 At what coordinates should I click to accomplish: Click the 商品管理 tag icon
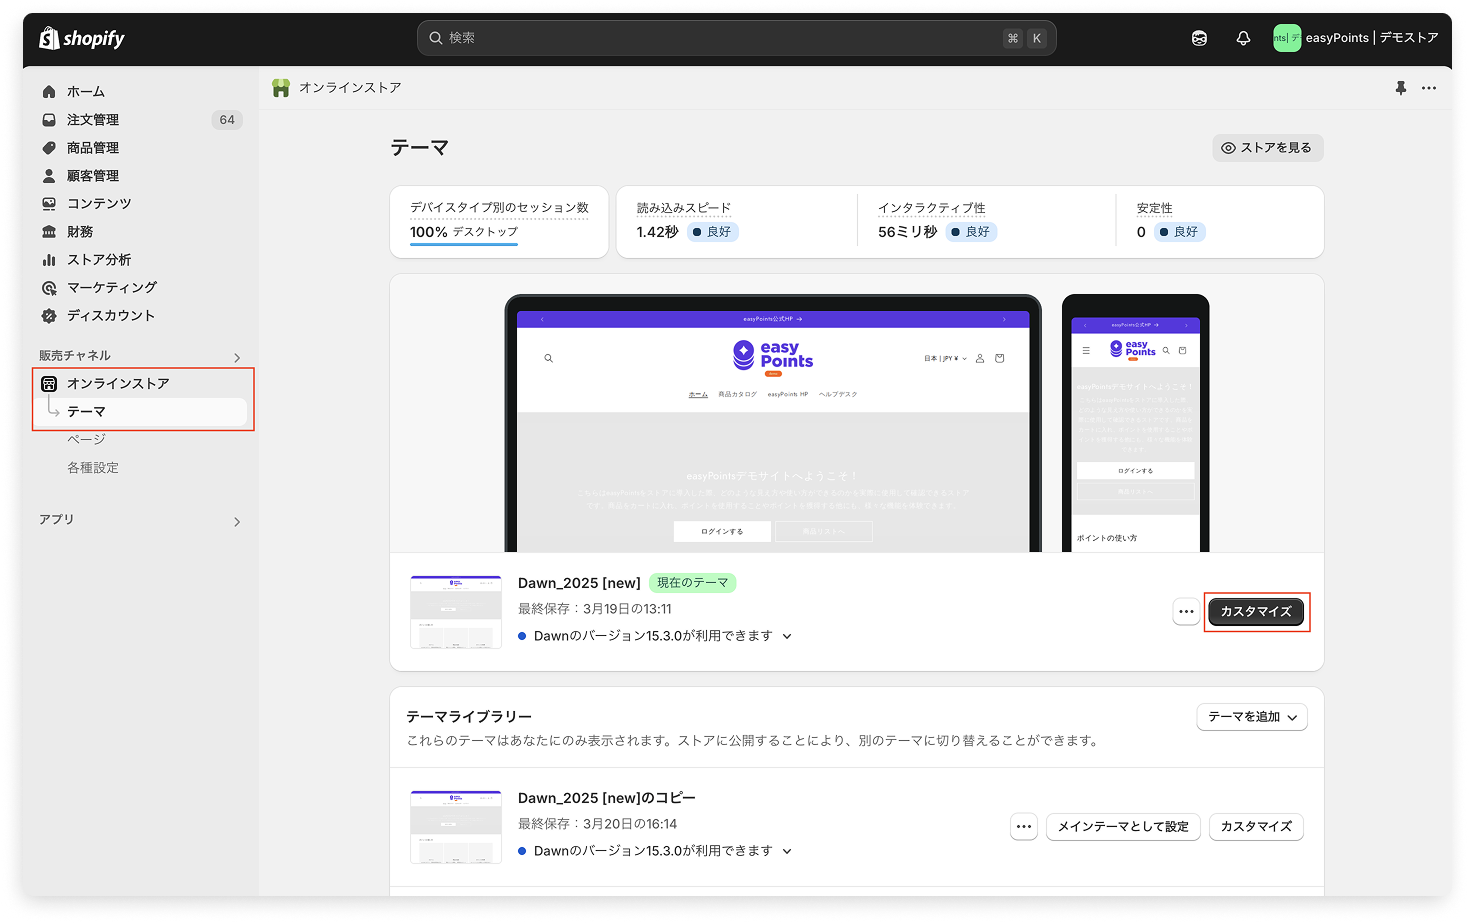tap(49, 148)
